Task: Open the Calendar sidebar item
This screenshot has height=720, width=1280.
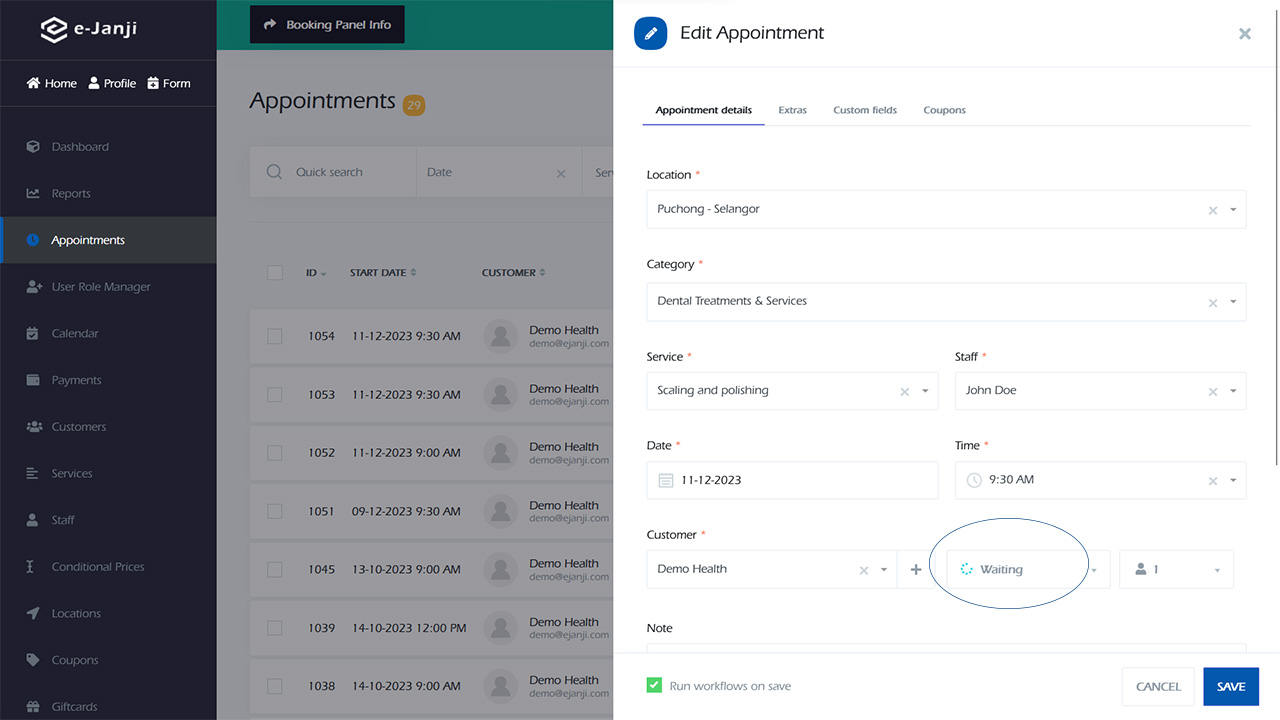Action: pos(75,334)
